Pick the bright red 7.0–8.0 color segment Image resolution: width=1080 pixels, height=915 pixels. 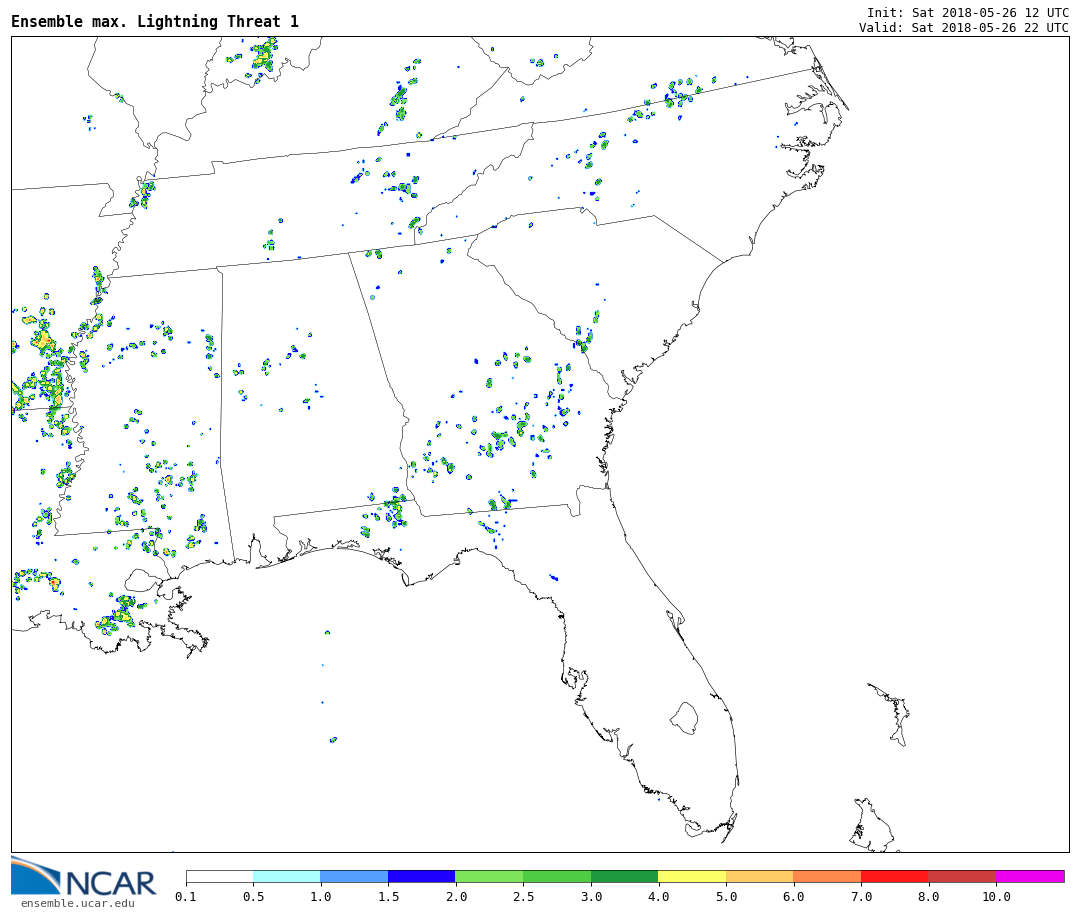(894, 876)
